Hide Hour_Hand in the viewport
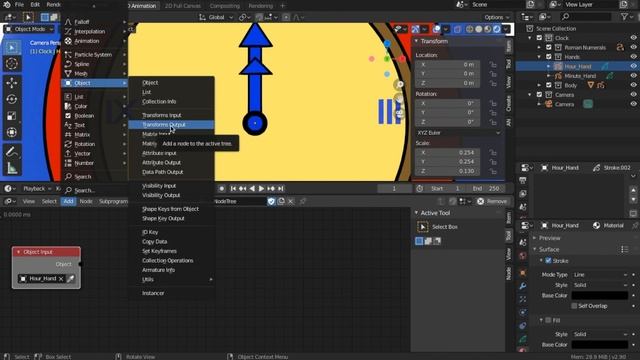Viewport: 640px width, 360px height. point(633,66)
